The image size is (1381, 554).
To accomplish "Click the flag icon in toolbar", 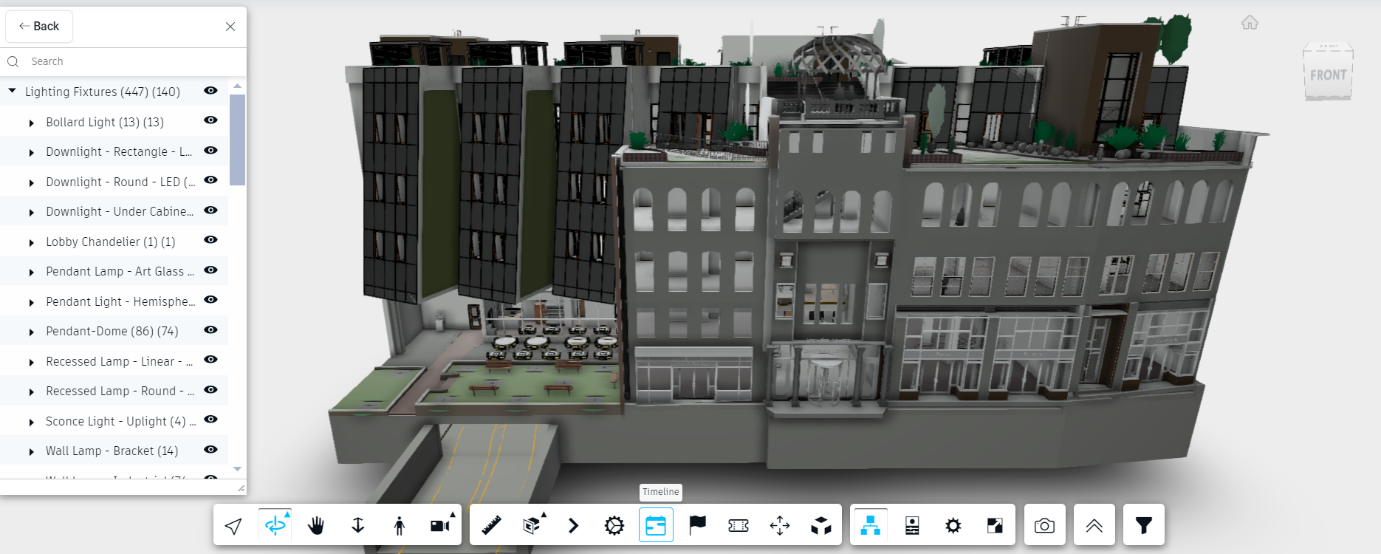I will pos(698,525).
